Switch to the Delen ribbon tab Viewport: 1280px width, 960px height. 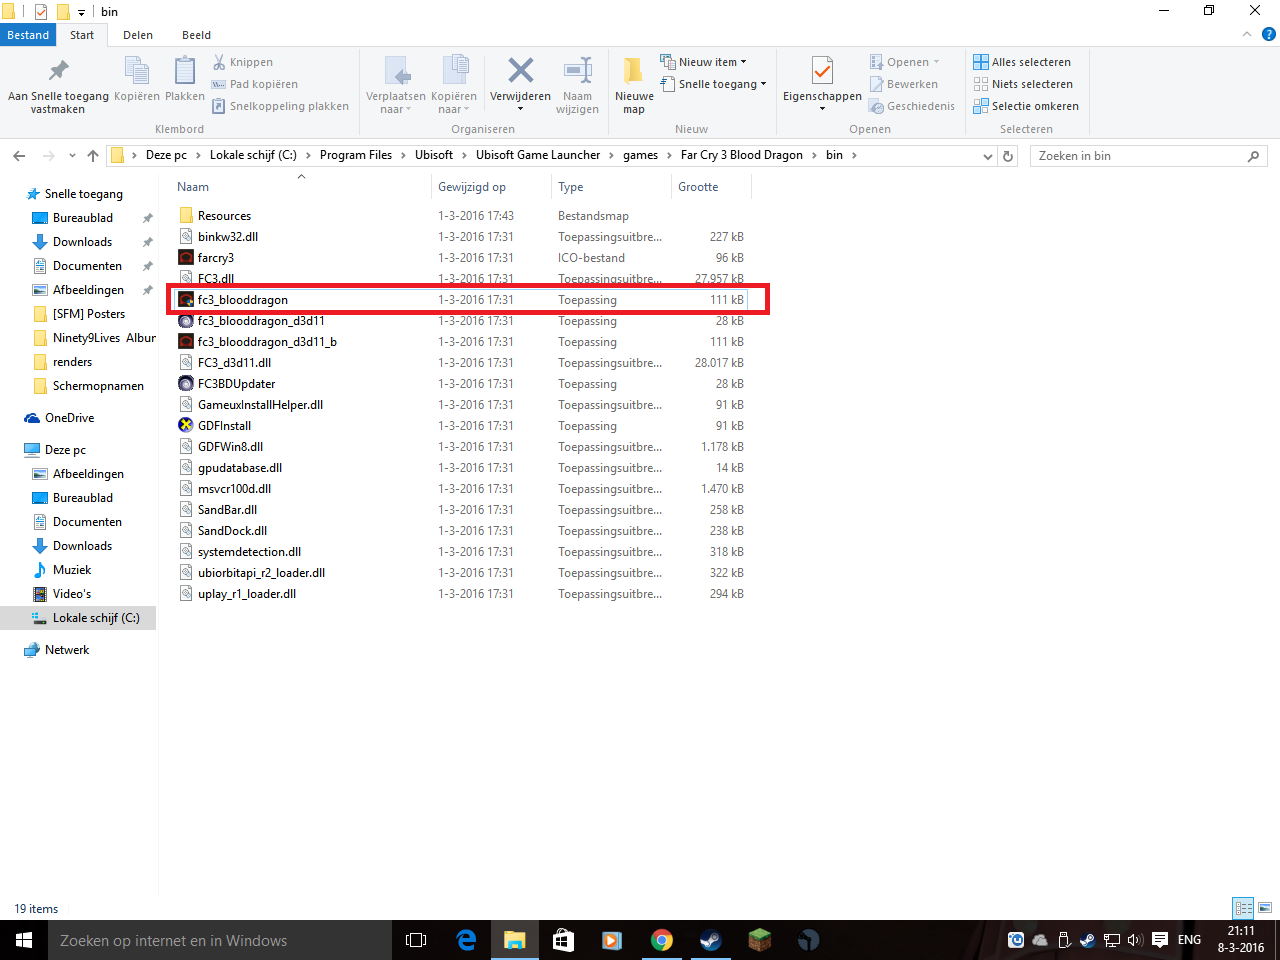[138, 35]
